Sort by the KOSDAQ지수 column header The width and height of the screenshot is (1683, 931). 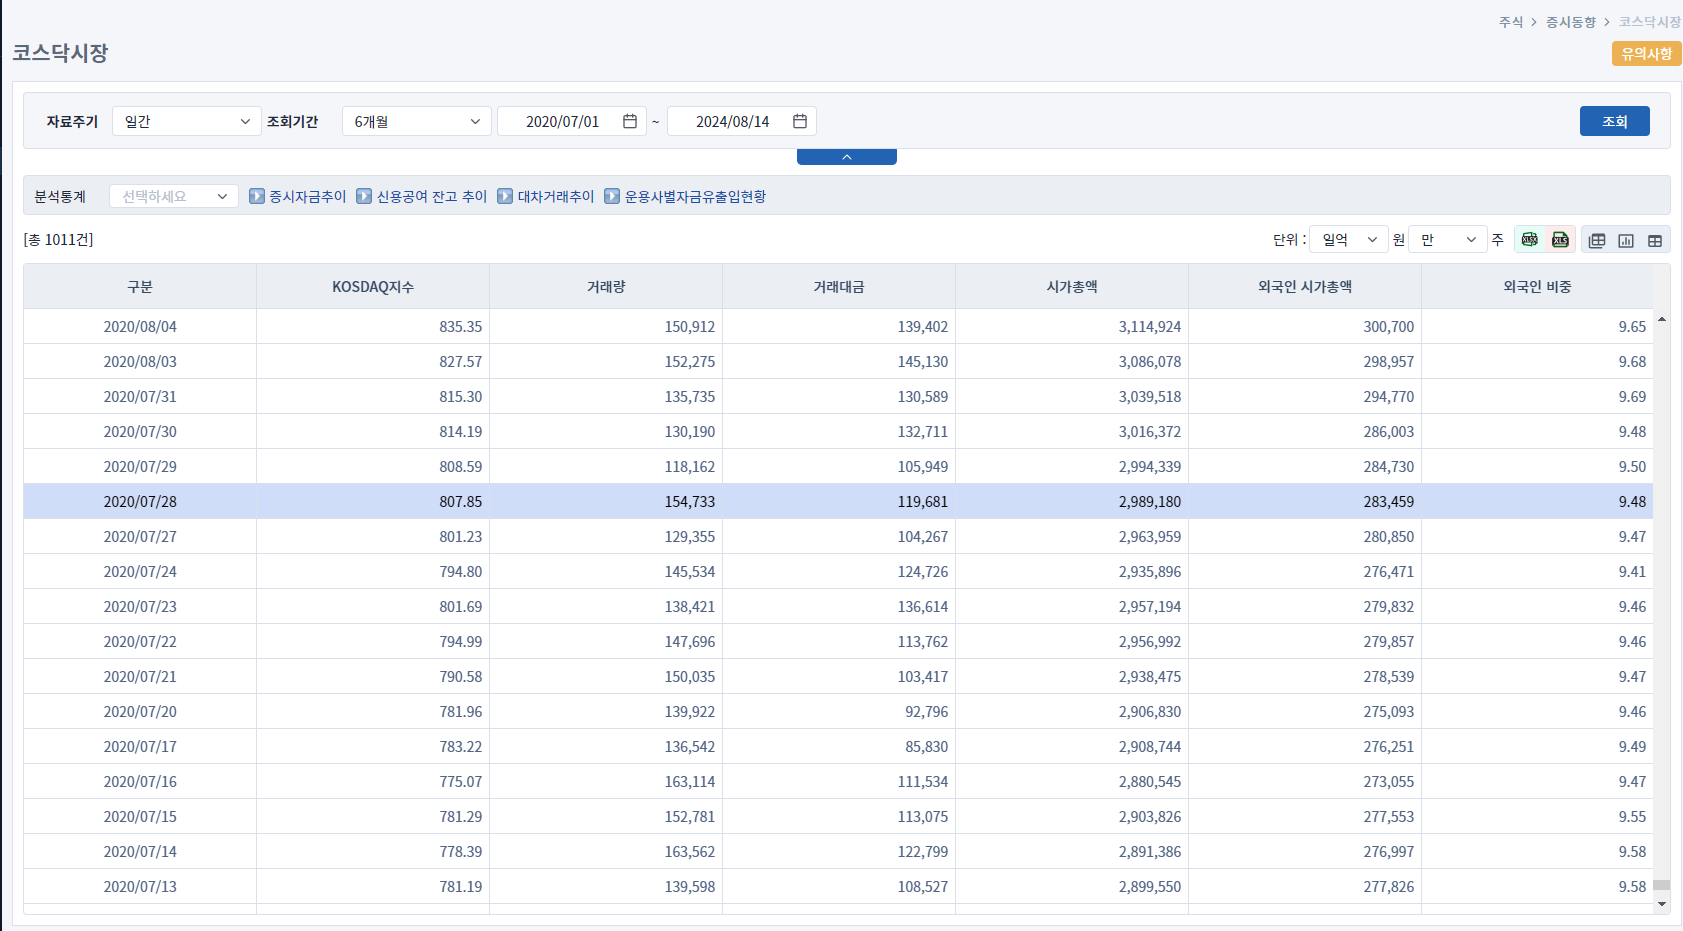[x=373, y=286]
